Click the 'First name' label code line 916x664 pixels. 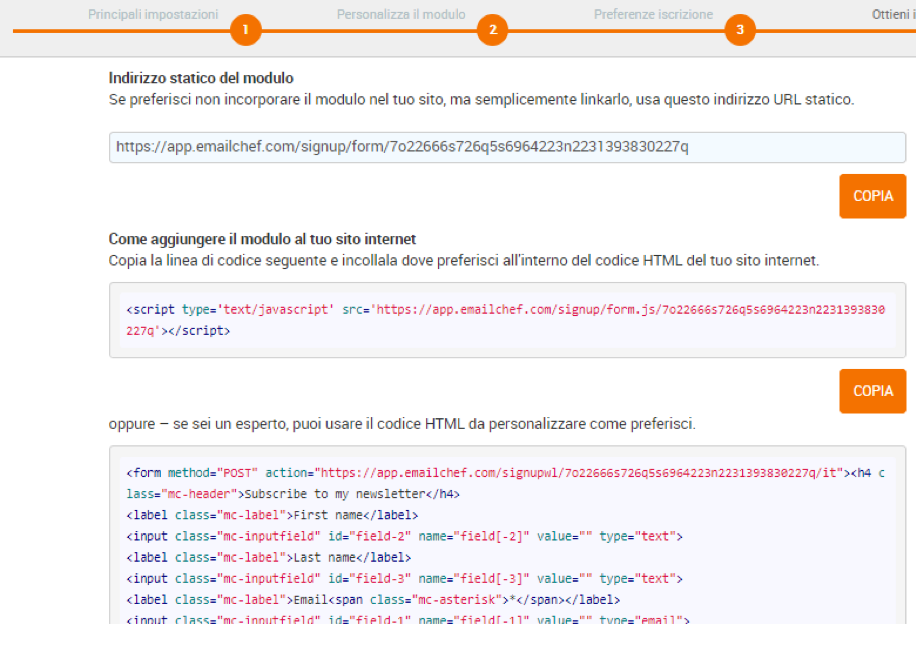tap(272, 515)
